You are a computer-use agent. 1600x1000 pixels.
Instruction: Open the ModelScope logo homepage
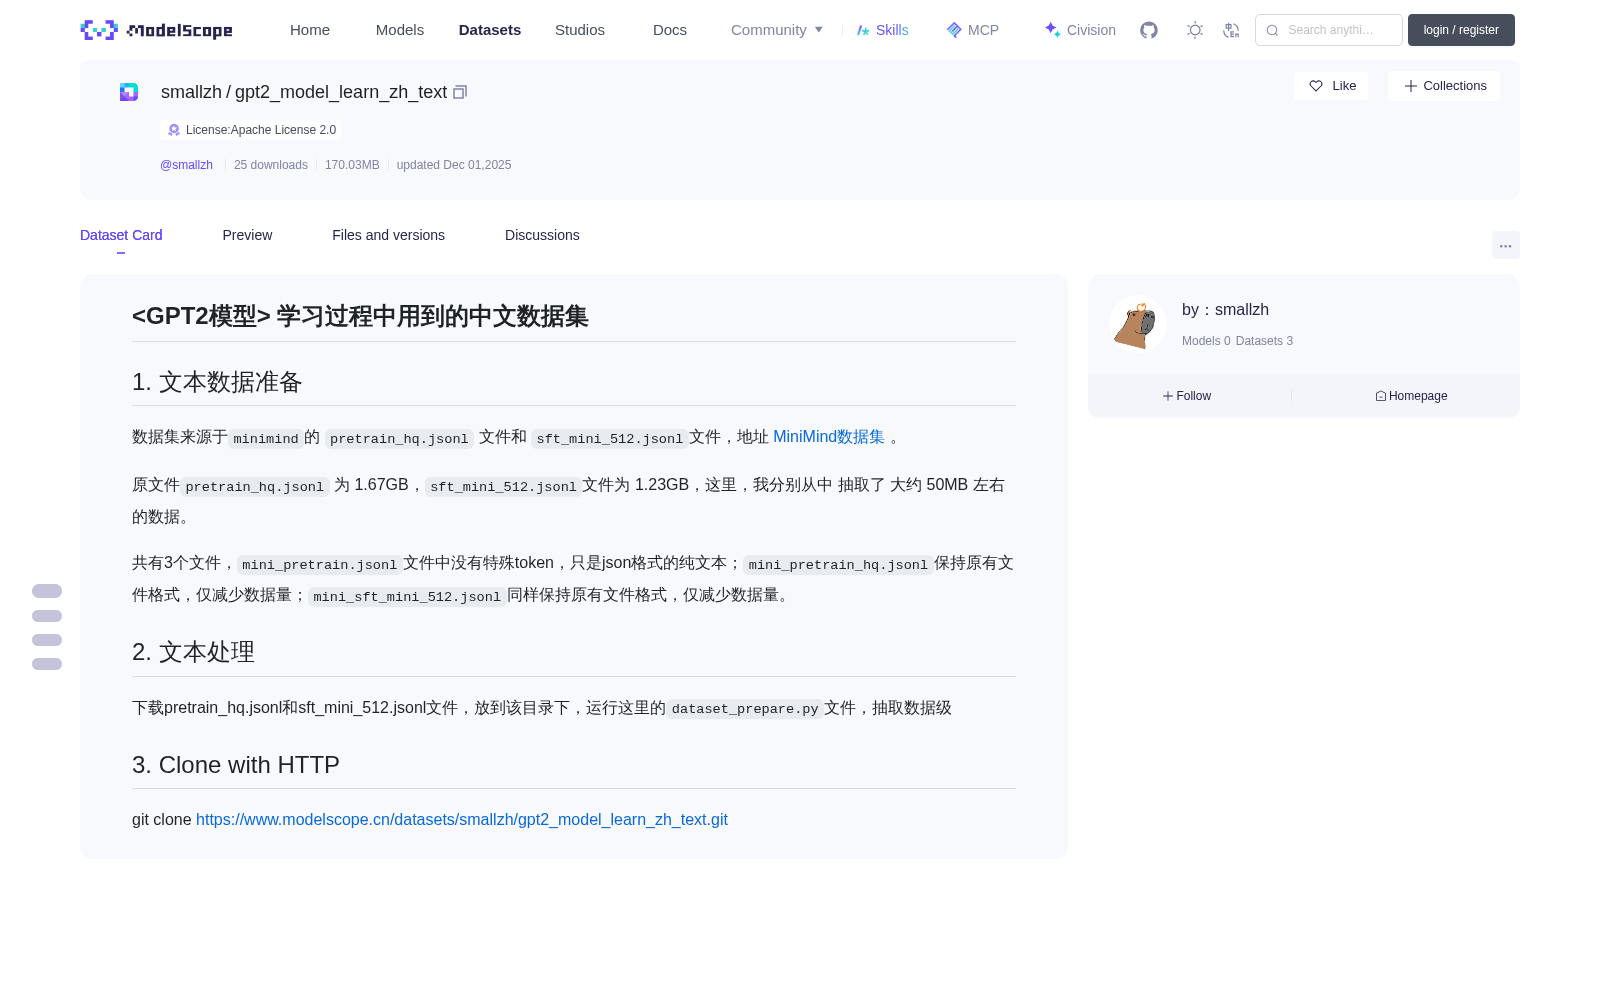156,30
